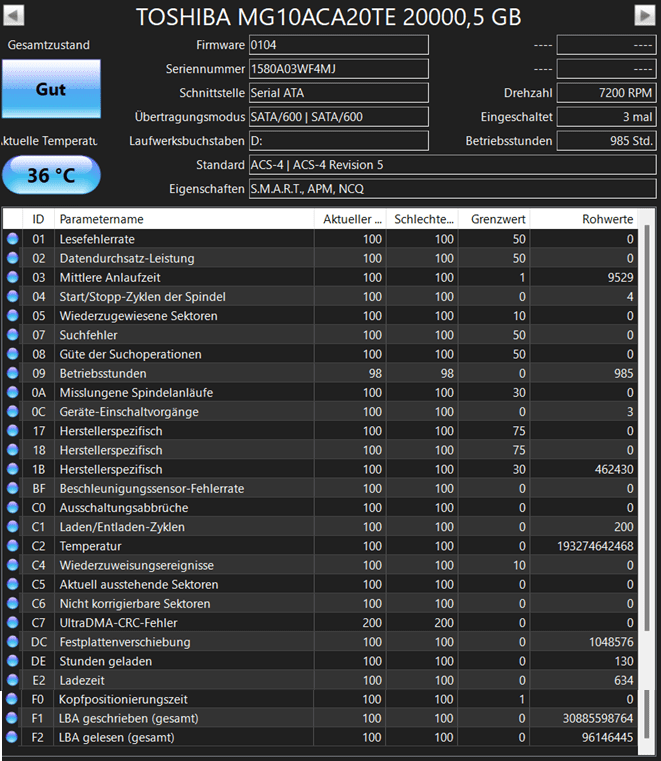The width and height of the screenshot is (661, 761).
Task: Click the table's vertical scrollbar
Action: tap(646, 427)
